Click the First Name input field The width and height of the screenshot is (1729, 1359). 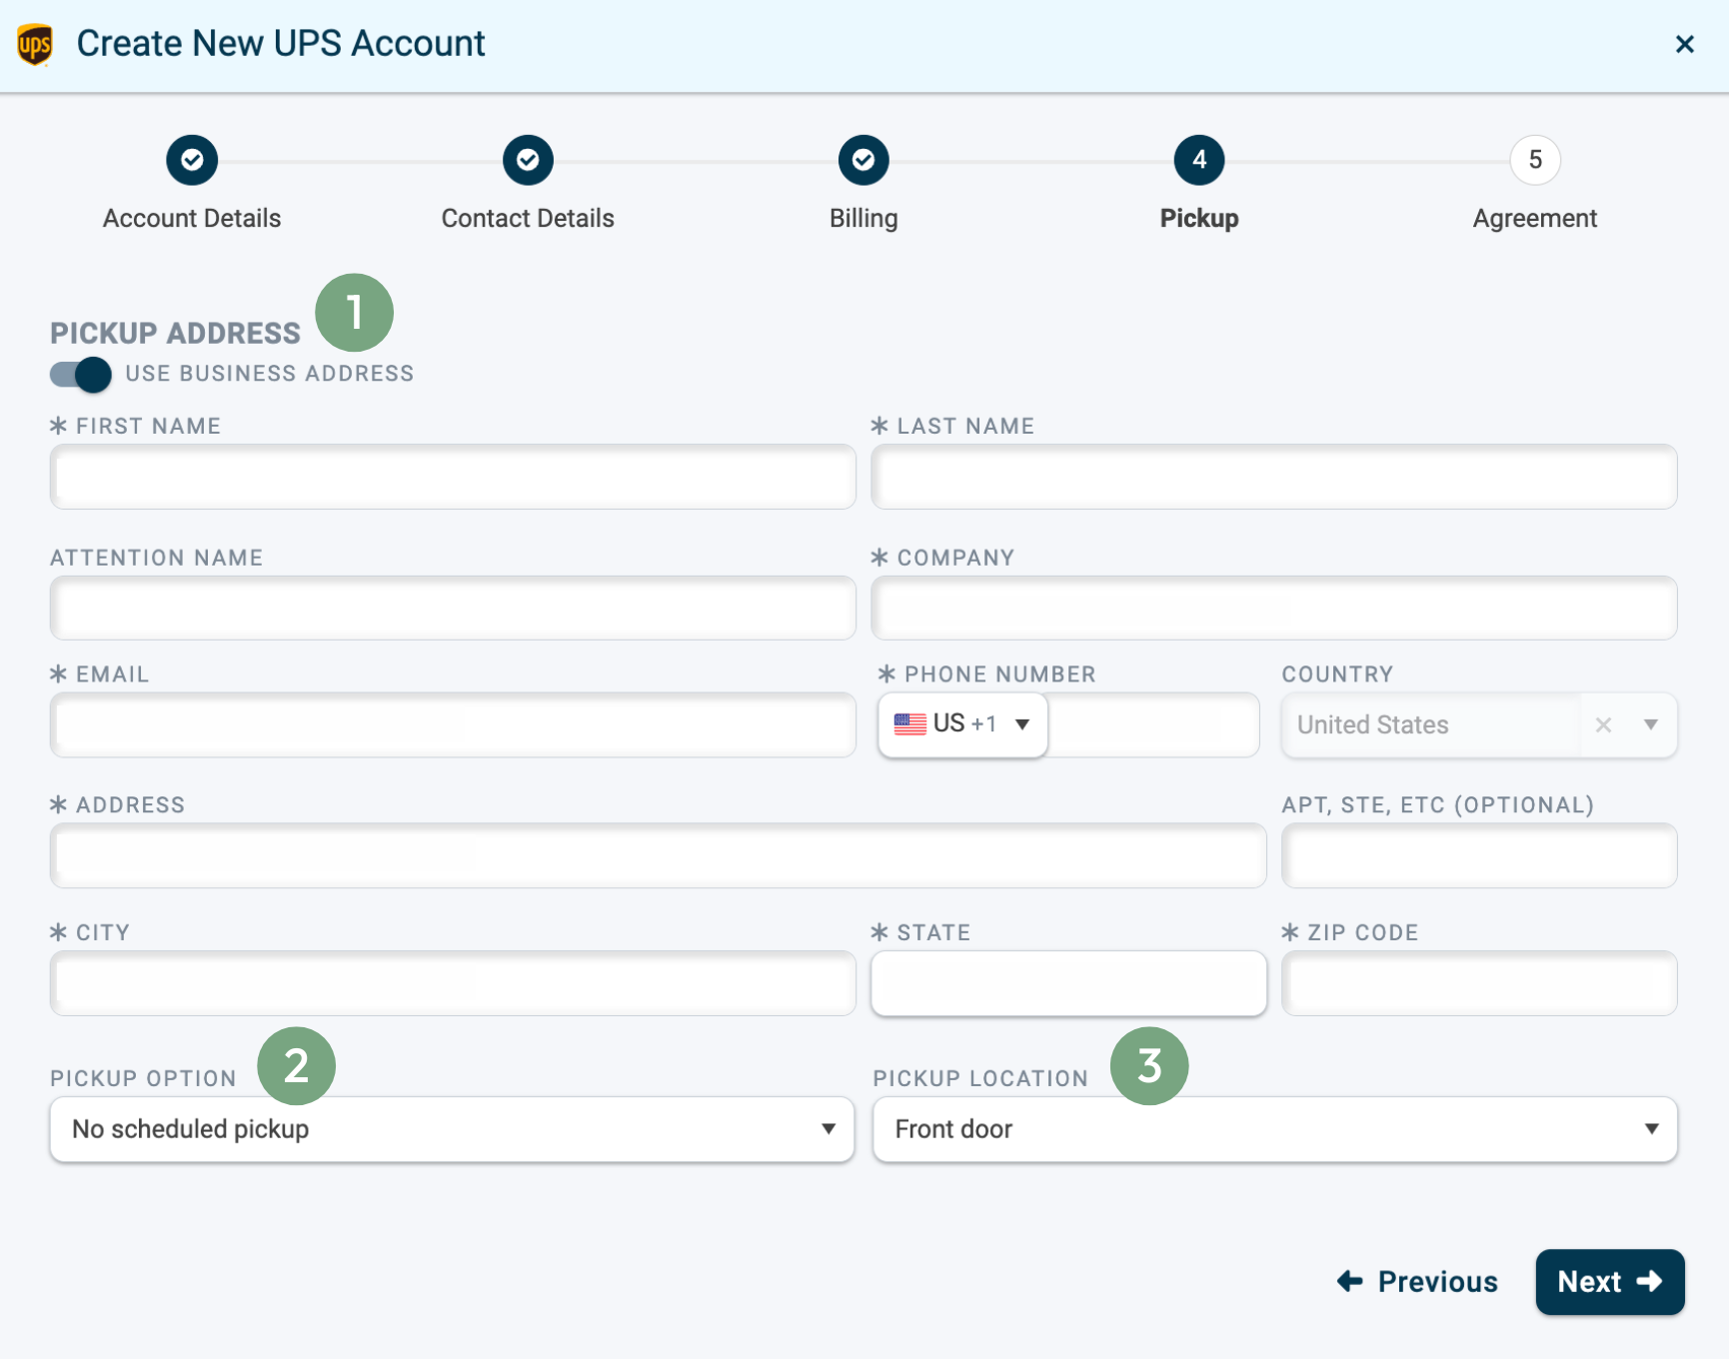[x=452, y=477]
